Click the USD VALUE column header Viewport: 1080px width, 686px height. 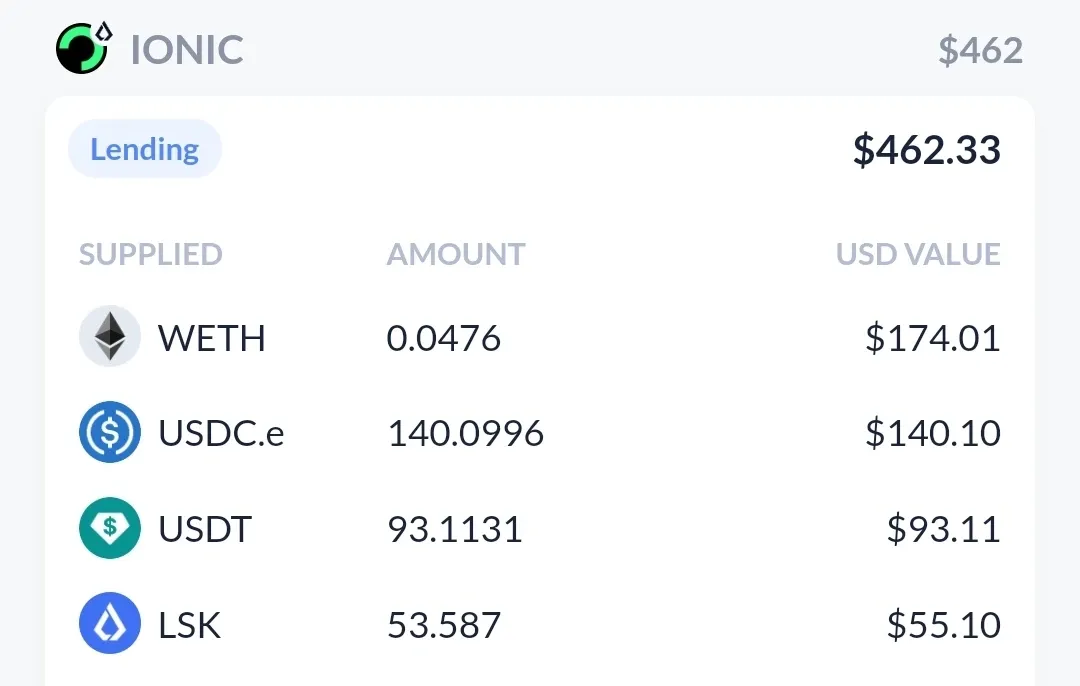[918, 254]
